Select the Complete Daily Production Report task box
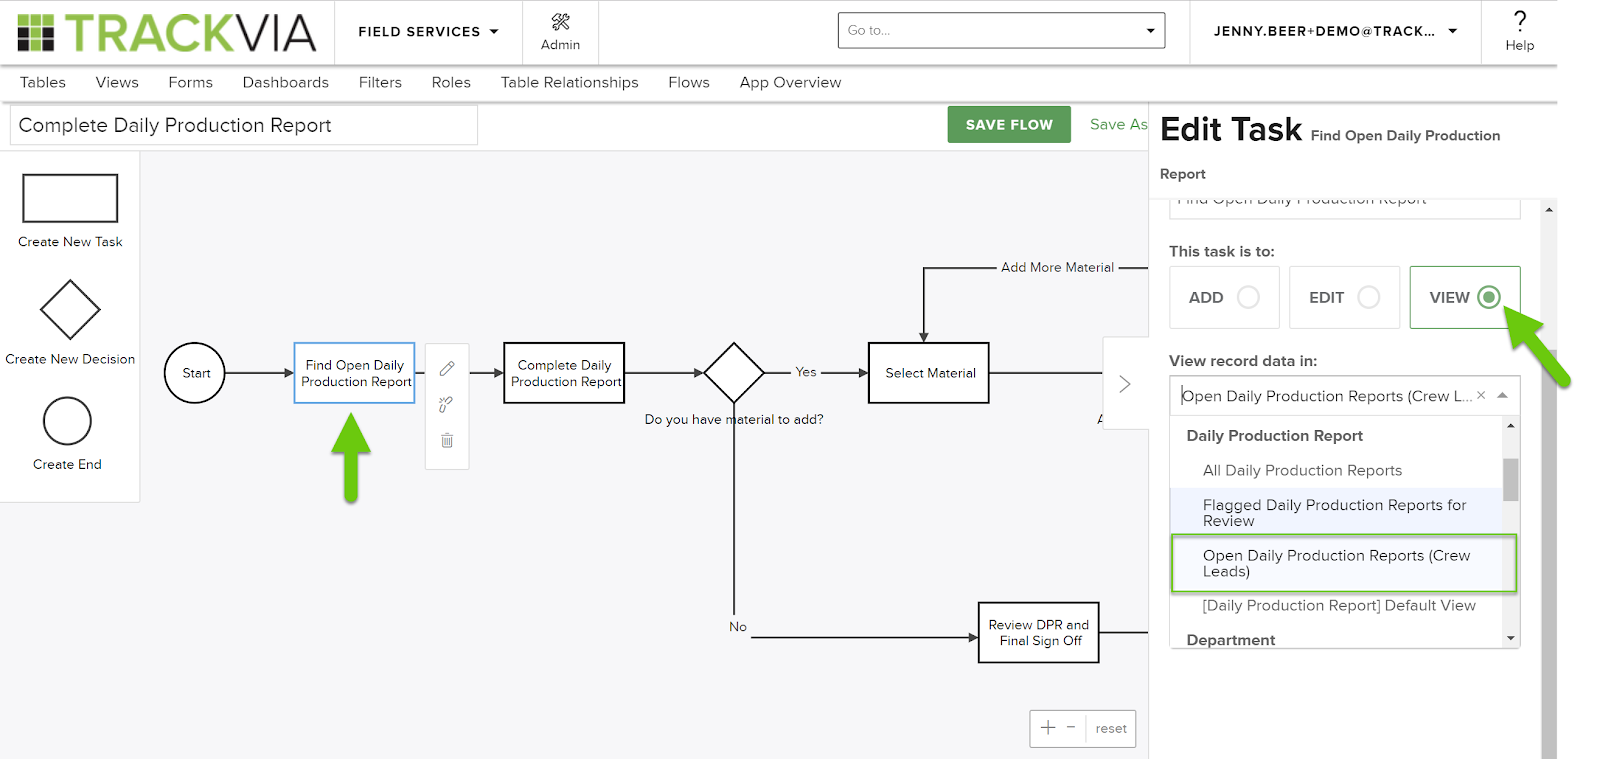Screen dimensions: 1600x759 [564, 373]
